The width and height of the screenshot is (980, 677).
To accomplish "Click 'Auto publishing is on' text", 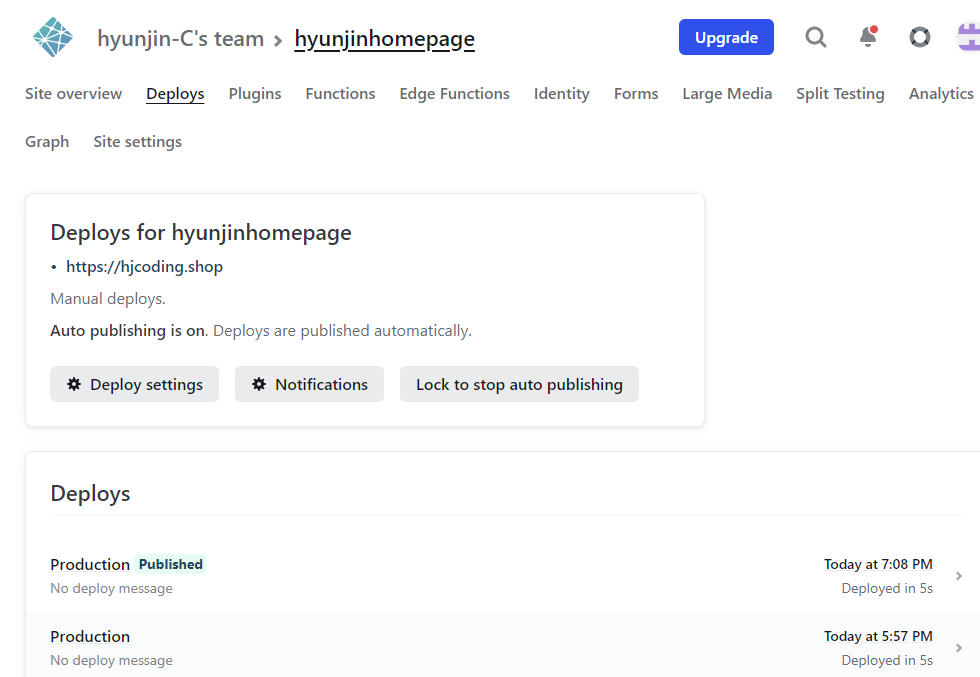I will 128,331.
